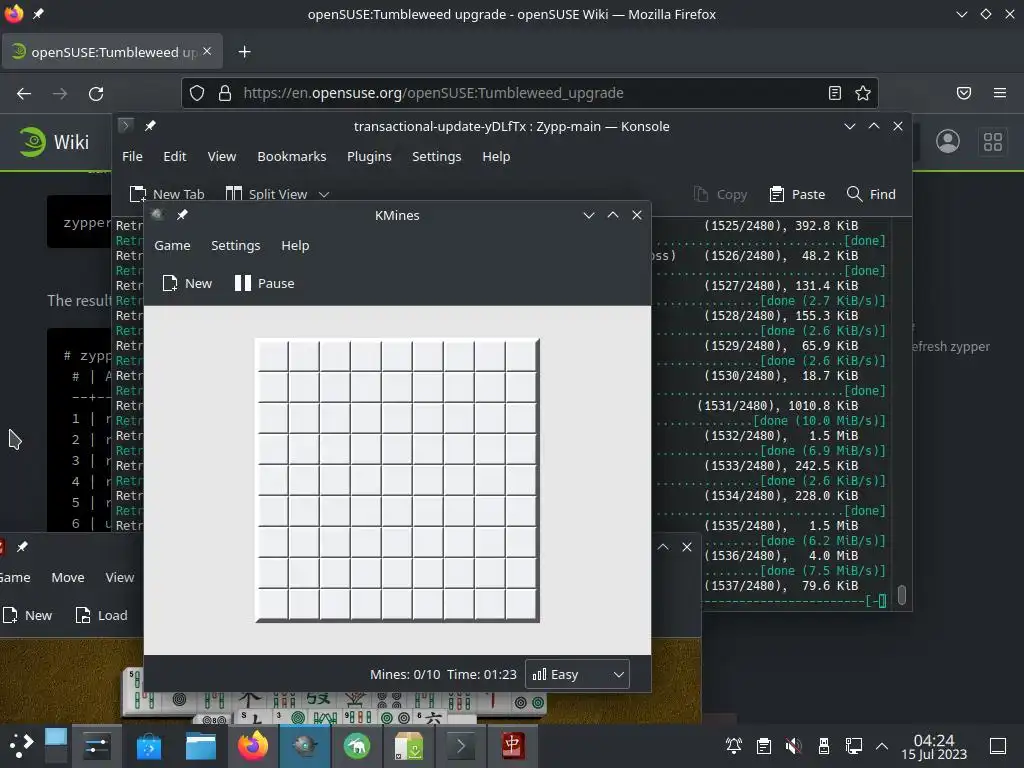Open Discover store from the taskbar
The image size is (1024, 768).
(x=149, y=746)
